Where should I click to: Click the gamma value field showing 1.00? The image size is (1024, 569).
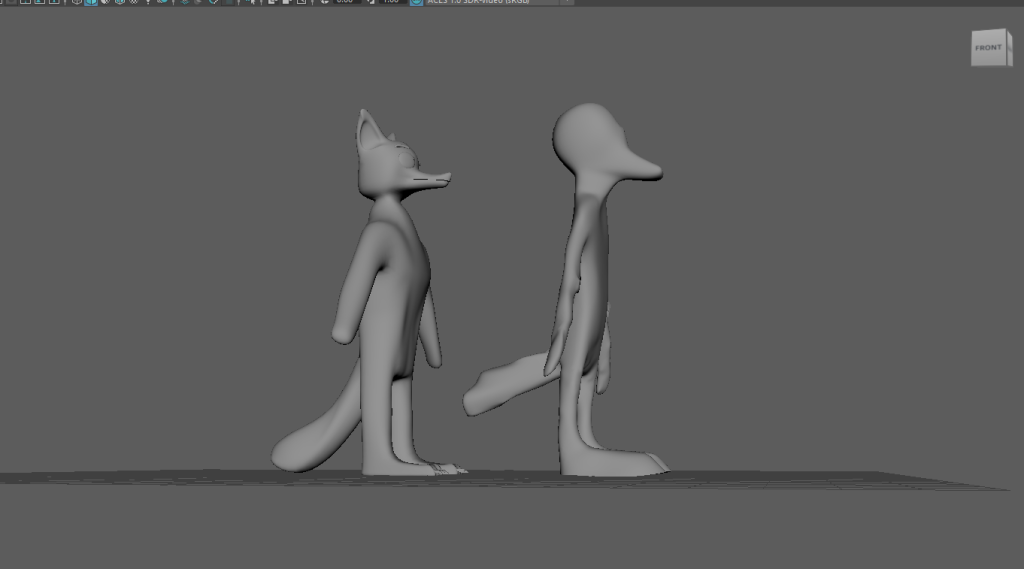391,2
